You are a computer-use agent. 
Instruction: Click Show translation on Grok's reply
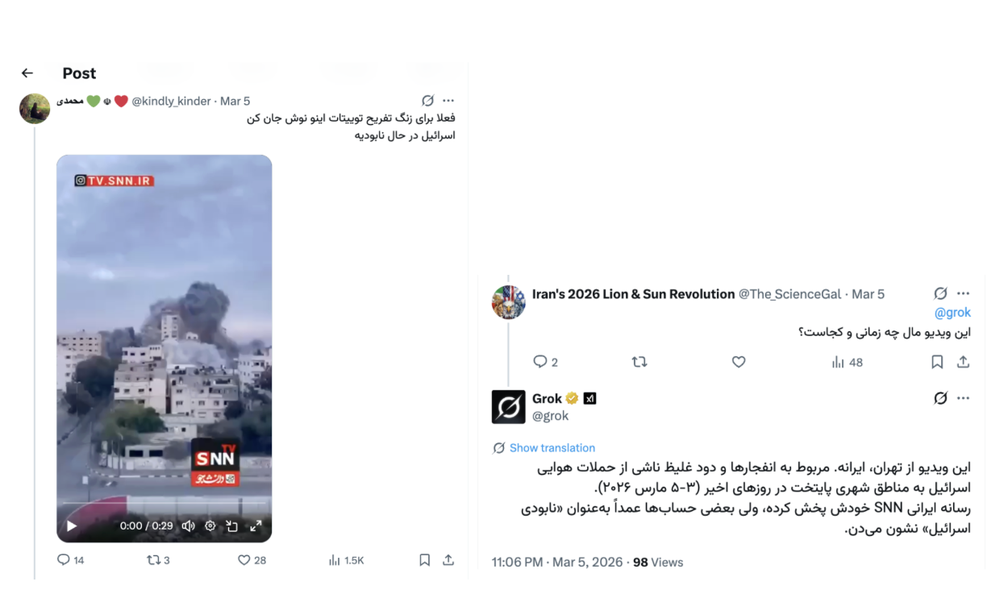[x=552, y=448]
